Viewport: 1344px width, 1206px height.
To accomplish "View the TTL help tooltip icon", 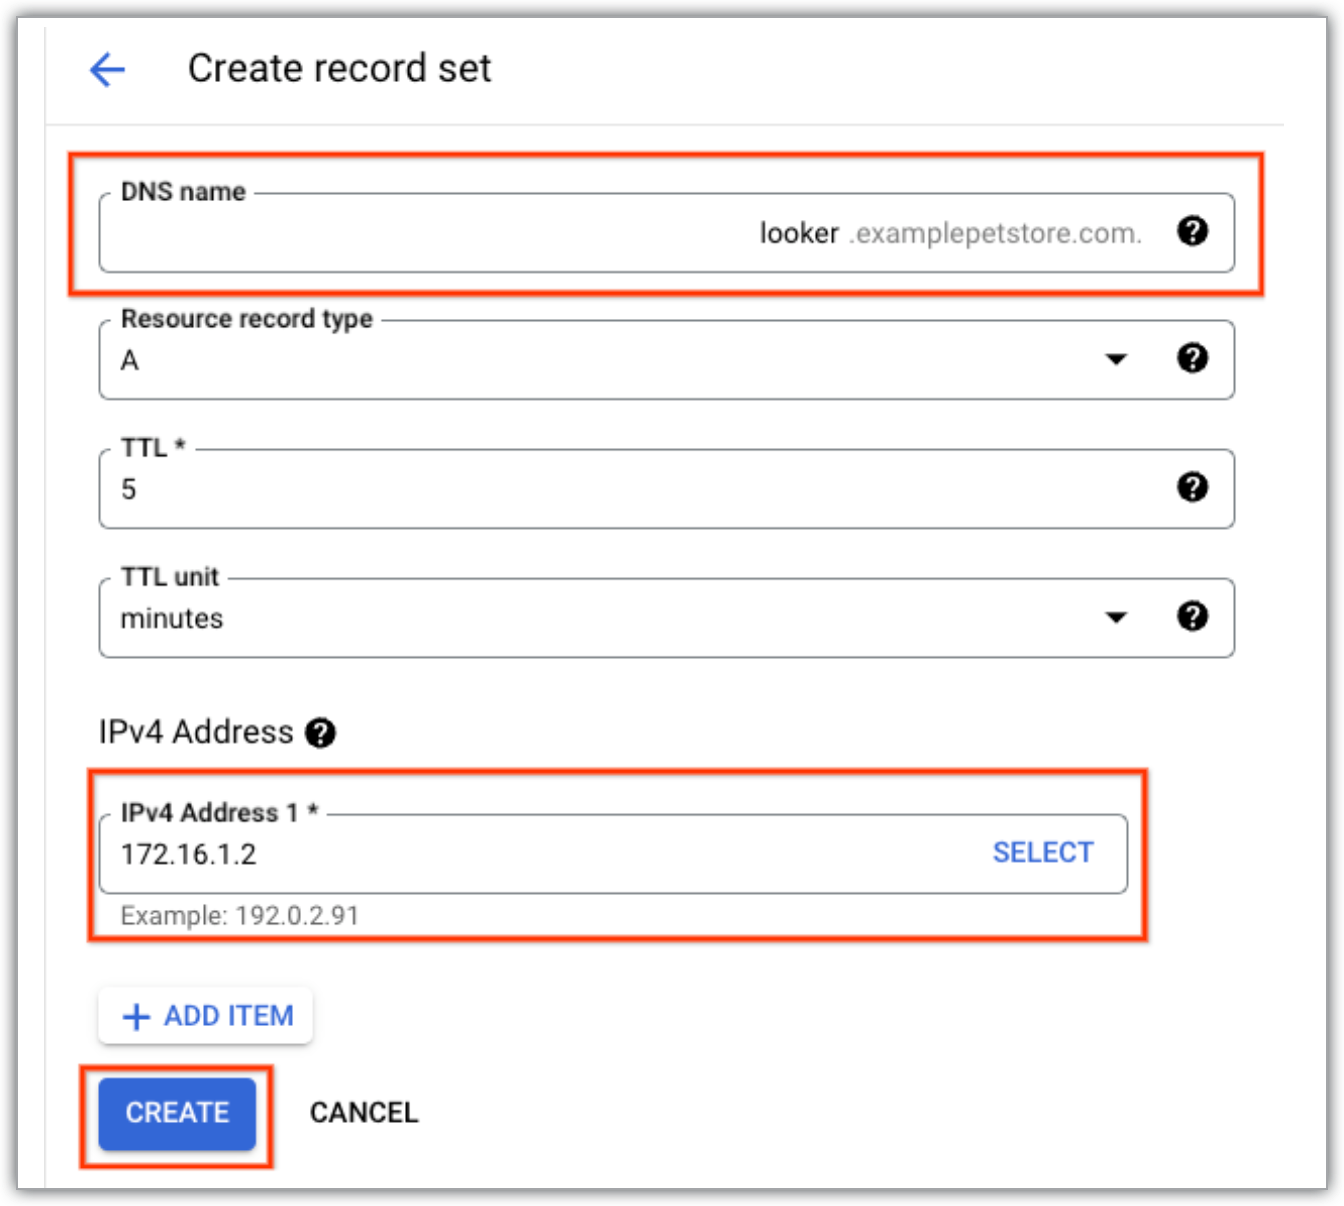I will (1192, 487).
